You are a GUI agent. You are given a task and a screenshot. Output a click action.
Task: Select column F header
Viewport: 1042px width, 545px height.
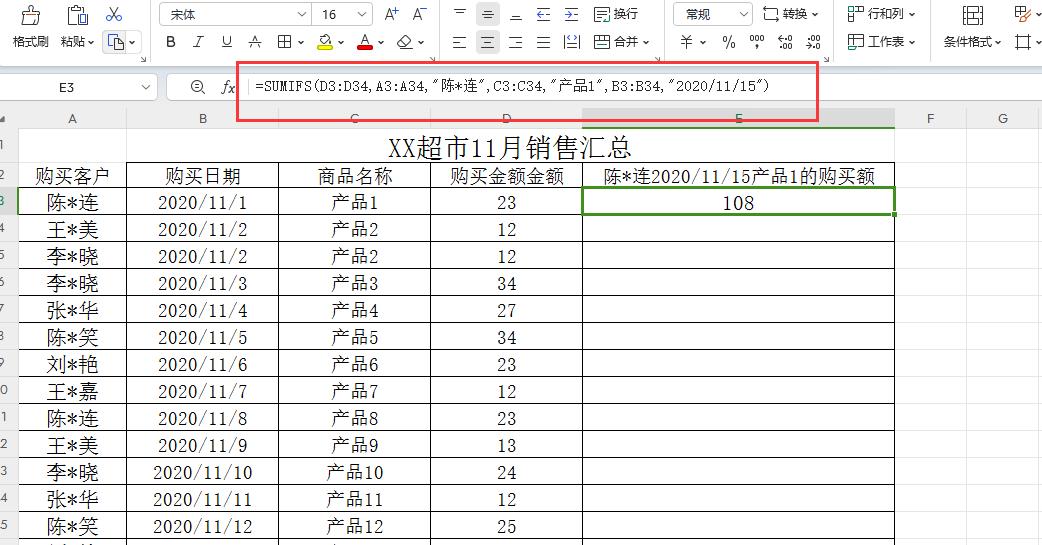tap(930, 118)
